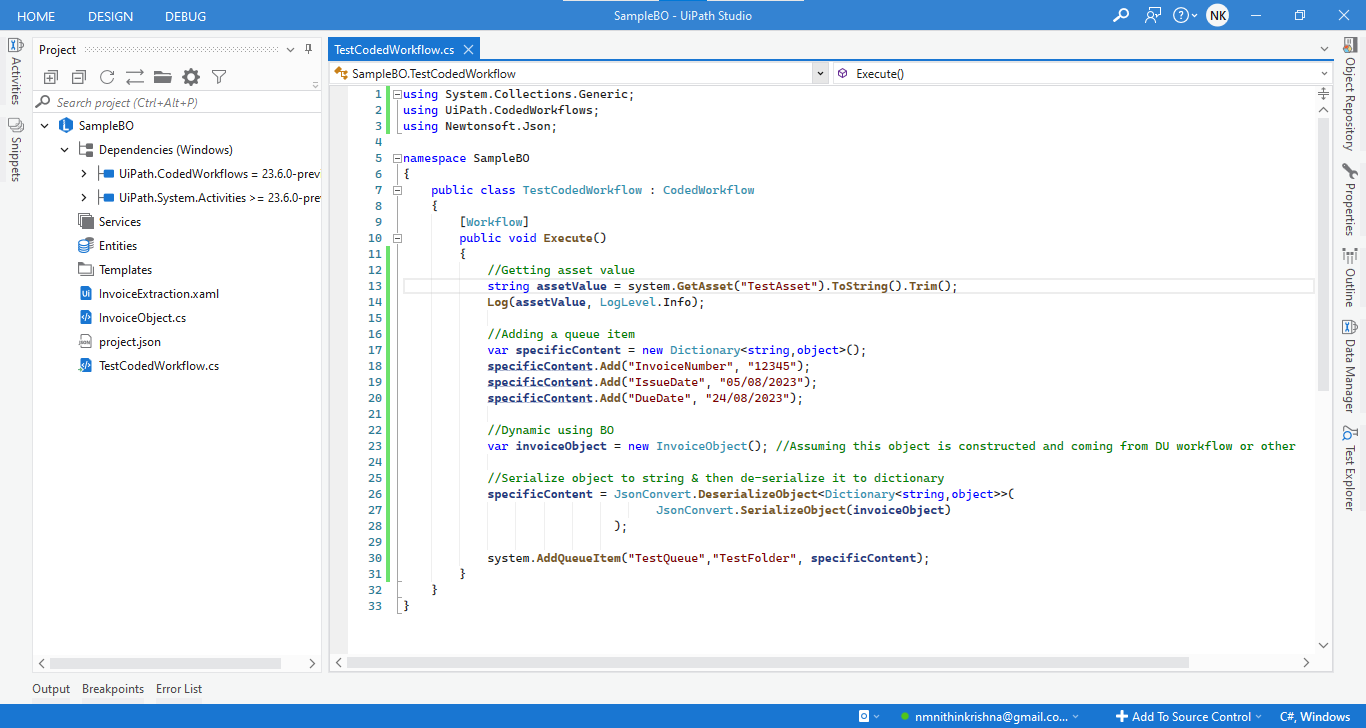Click the C#, Windows status indicator

pos(1314,716)
